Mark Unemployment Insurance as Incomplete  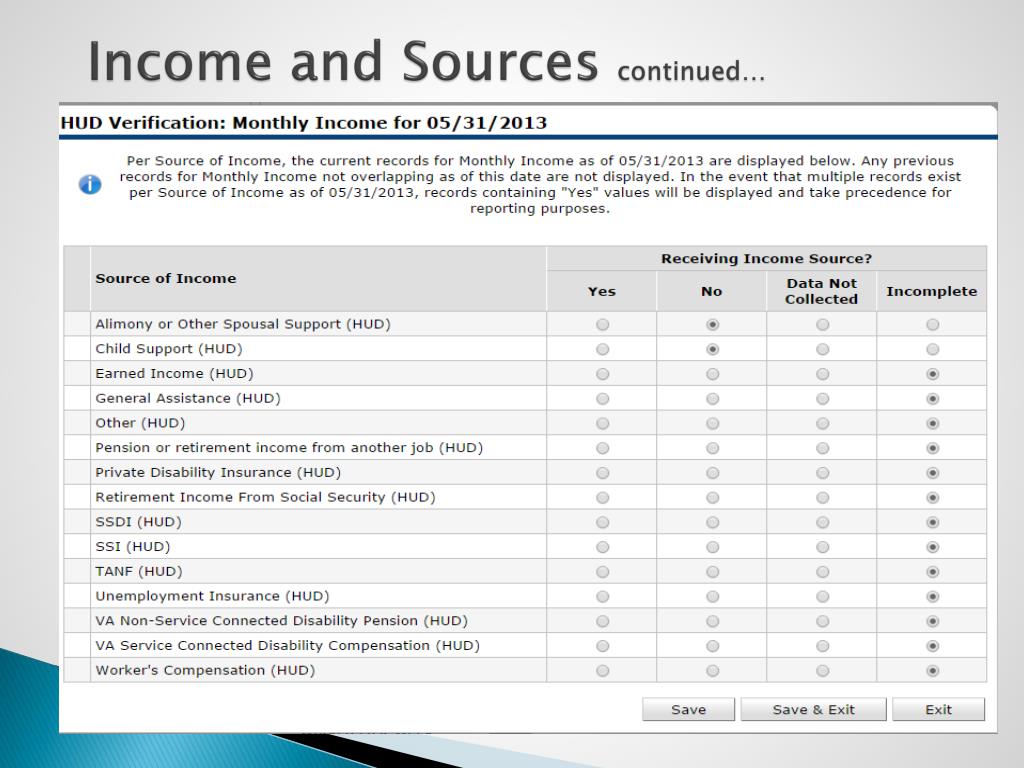(933, 597)
